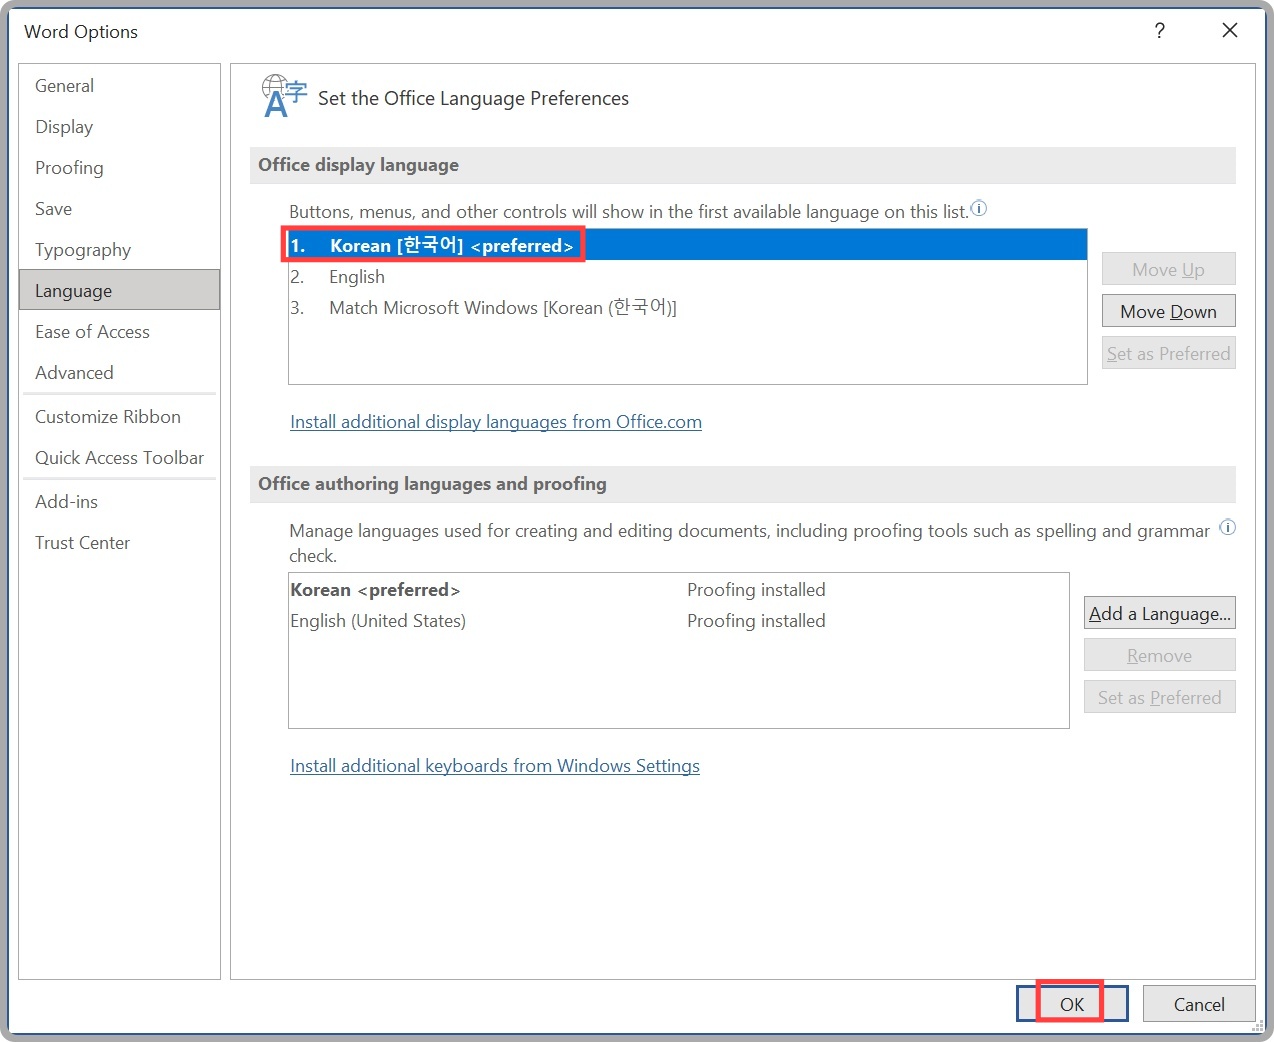Image resolution: width=1274 pixels, height=1042 pixels.
Task: Open the Trust Center category
Action: coord(119,543)
